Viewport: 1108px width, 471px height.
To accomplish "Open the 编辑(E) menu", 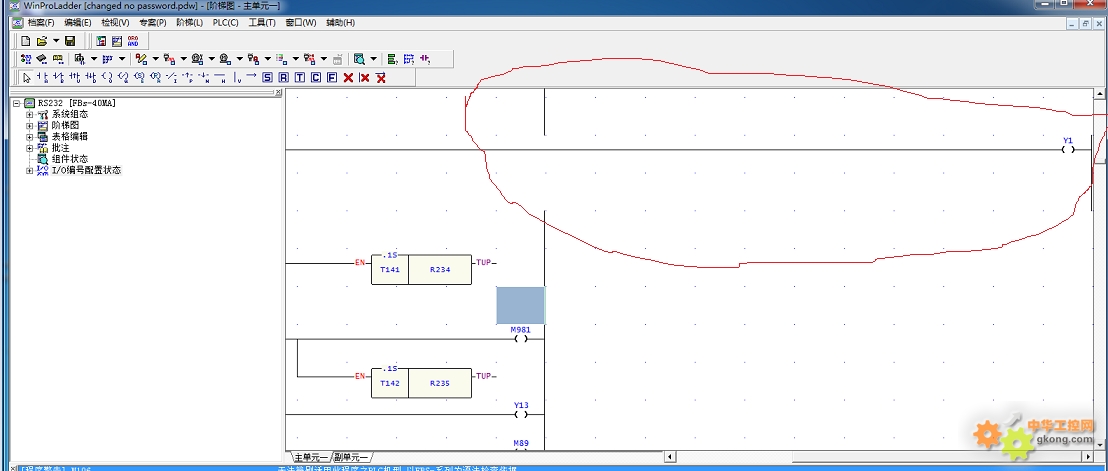I will point(78,23).
